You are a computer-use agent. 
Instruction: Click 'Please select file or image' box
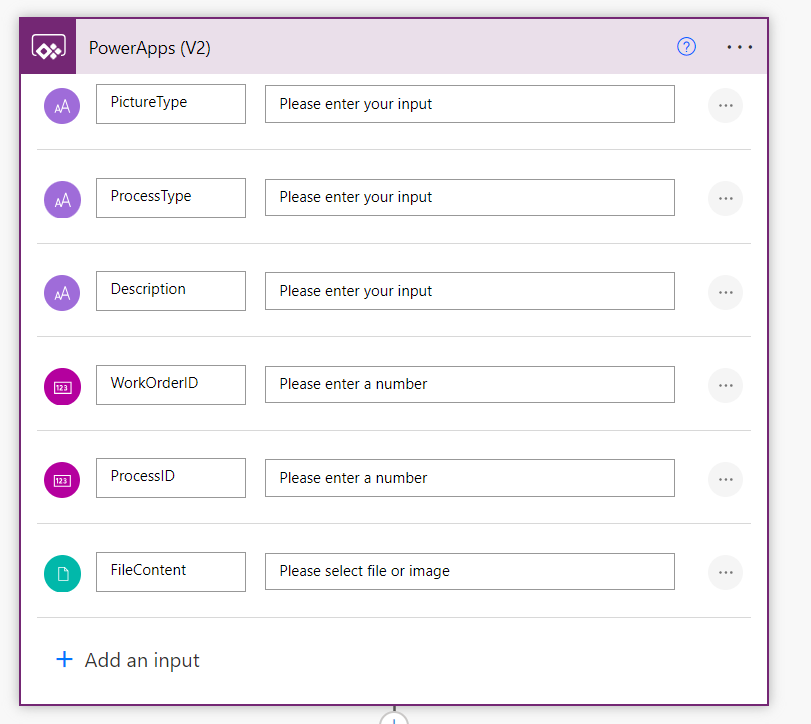pos(470,571)
